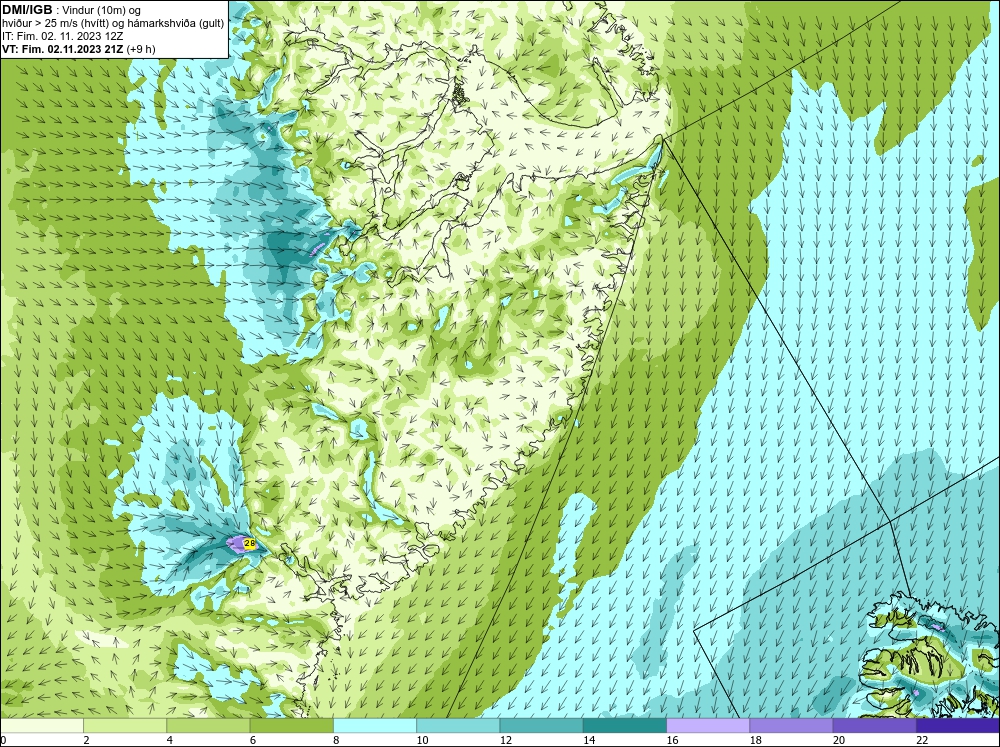Click the 12–14 m/s legend color swatch
1000x747 pixels.
[541, 726]
